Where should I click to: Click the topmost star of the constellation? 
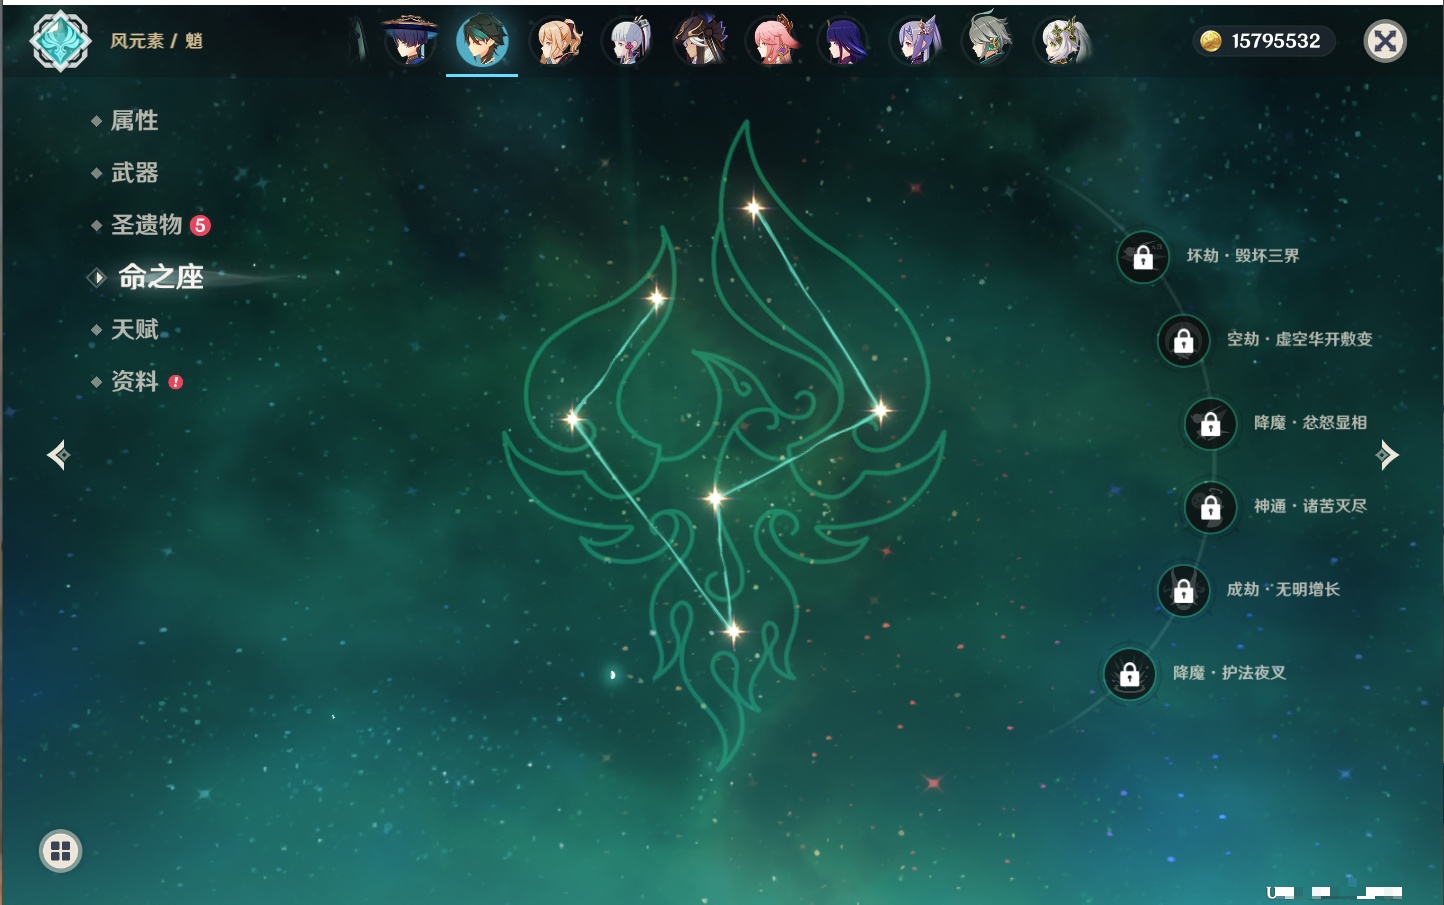point(753,208)
